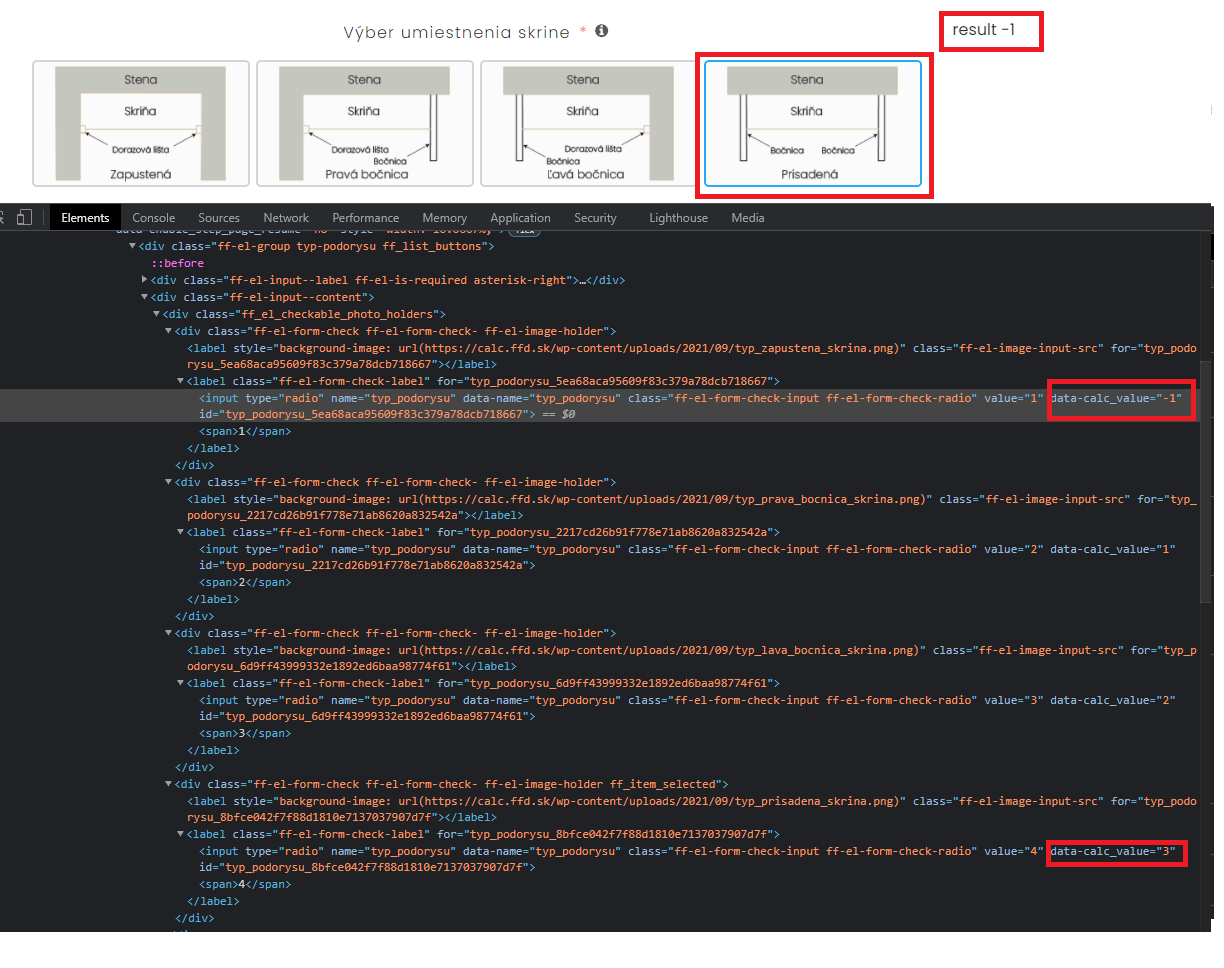Image resolution: width=1224 pixels, height=968 pixels.
Task: Open the Performance tab
Action: pyautogui.click(x=366, y=218)
